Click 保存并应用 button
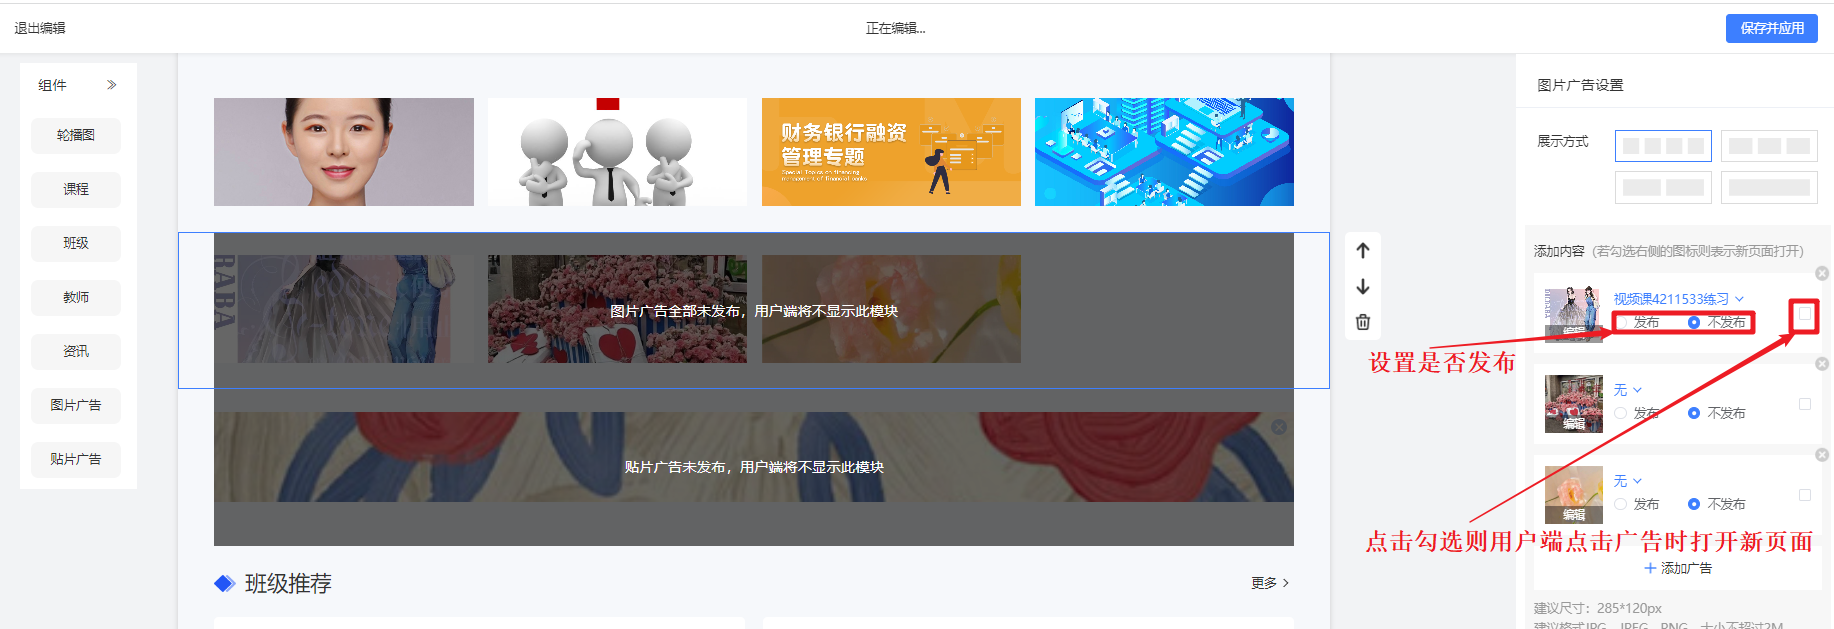The width and height of the screenshot is (1834, 629). click(x=1772, y=28)
